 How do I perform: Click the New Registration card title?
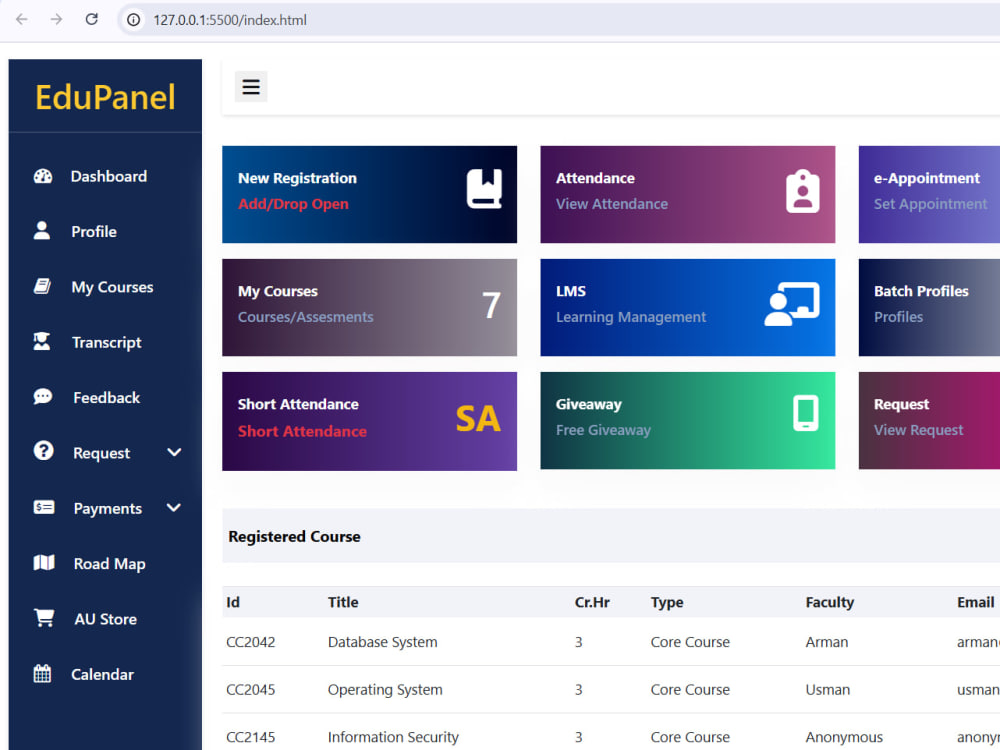[x=297, y=179]
